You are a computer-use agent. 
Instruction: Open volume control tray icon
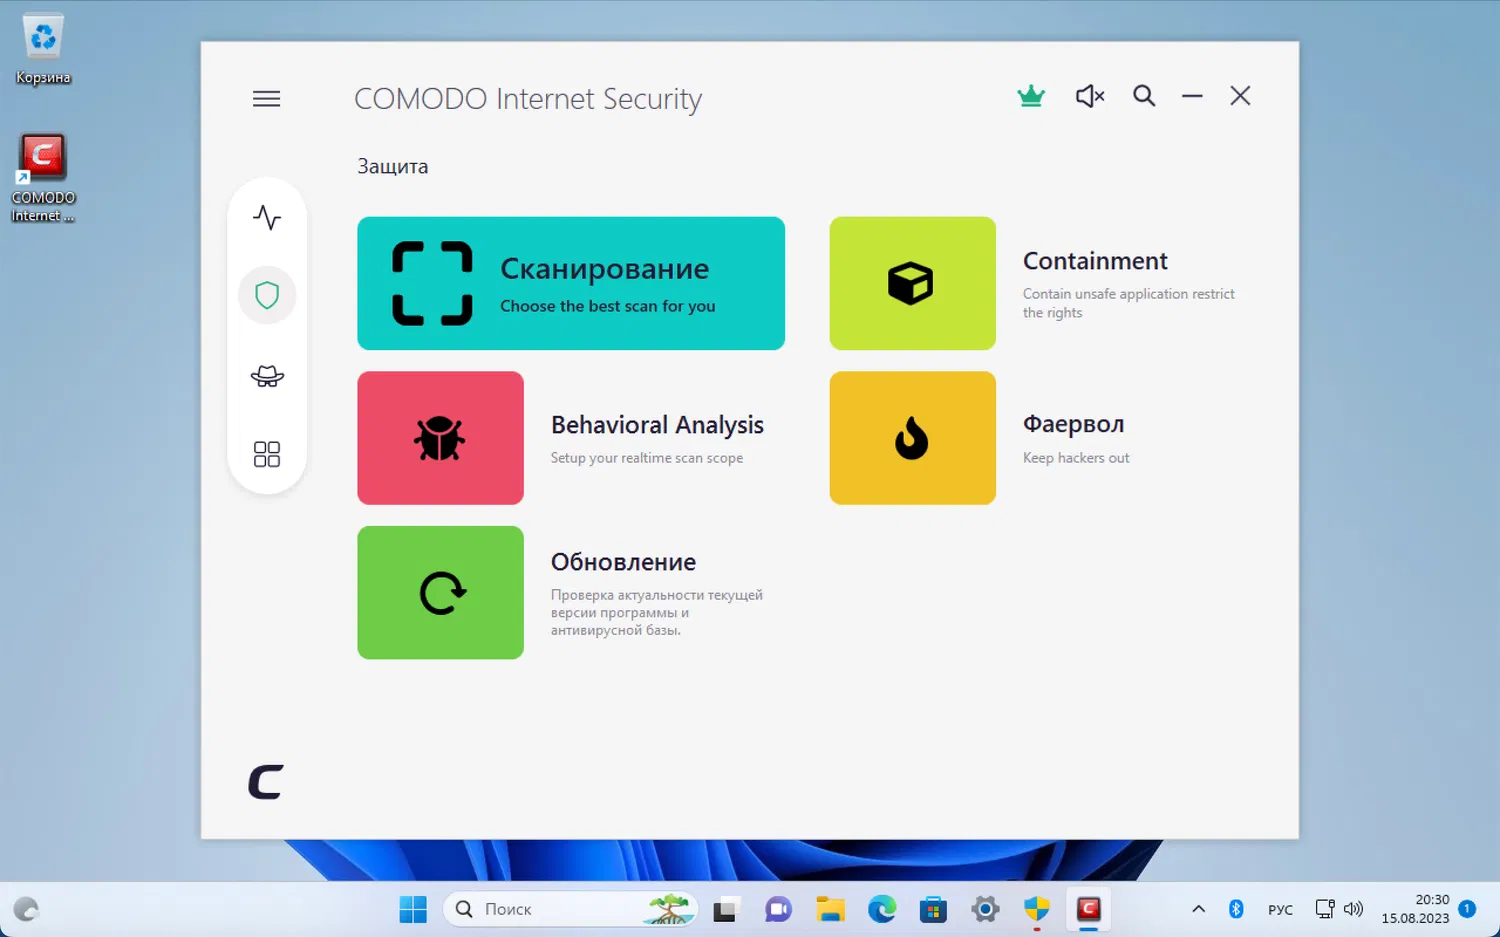[1353, 909]
